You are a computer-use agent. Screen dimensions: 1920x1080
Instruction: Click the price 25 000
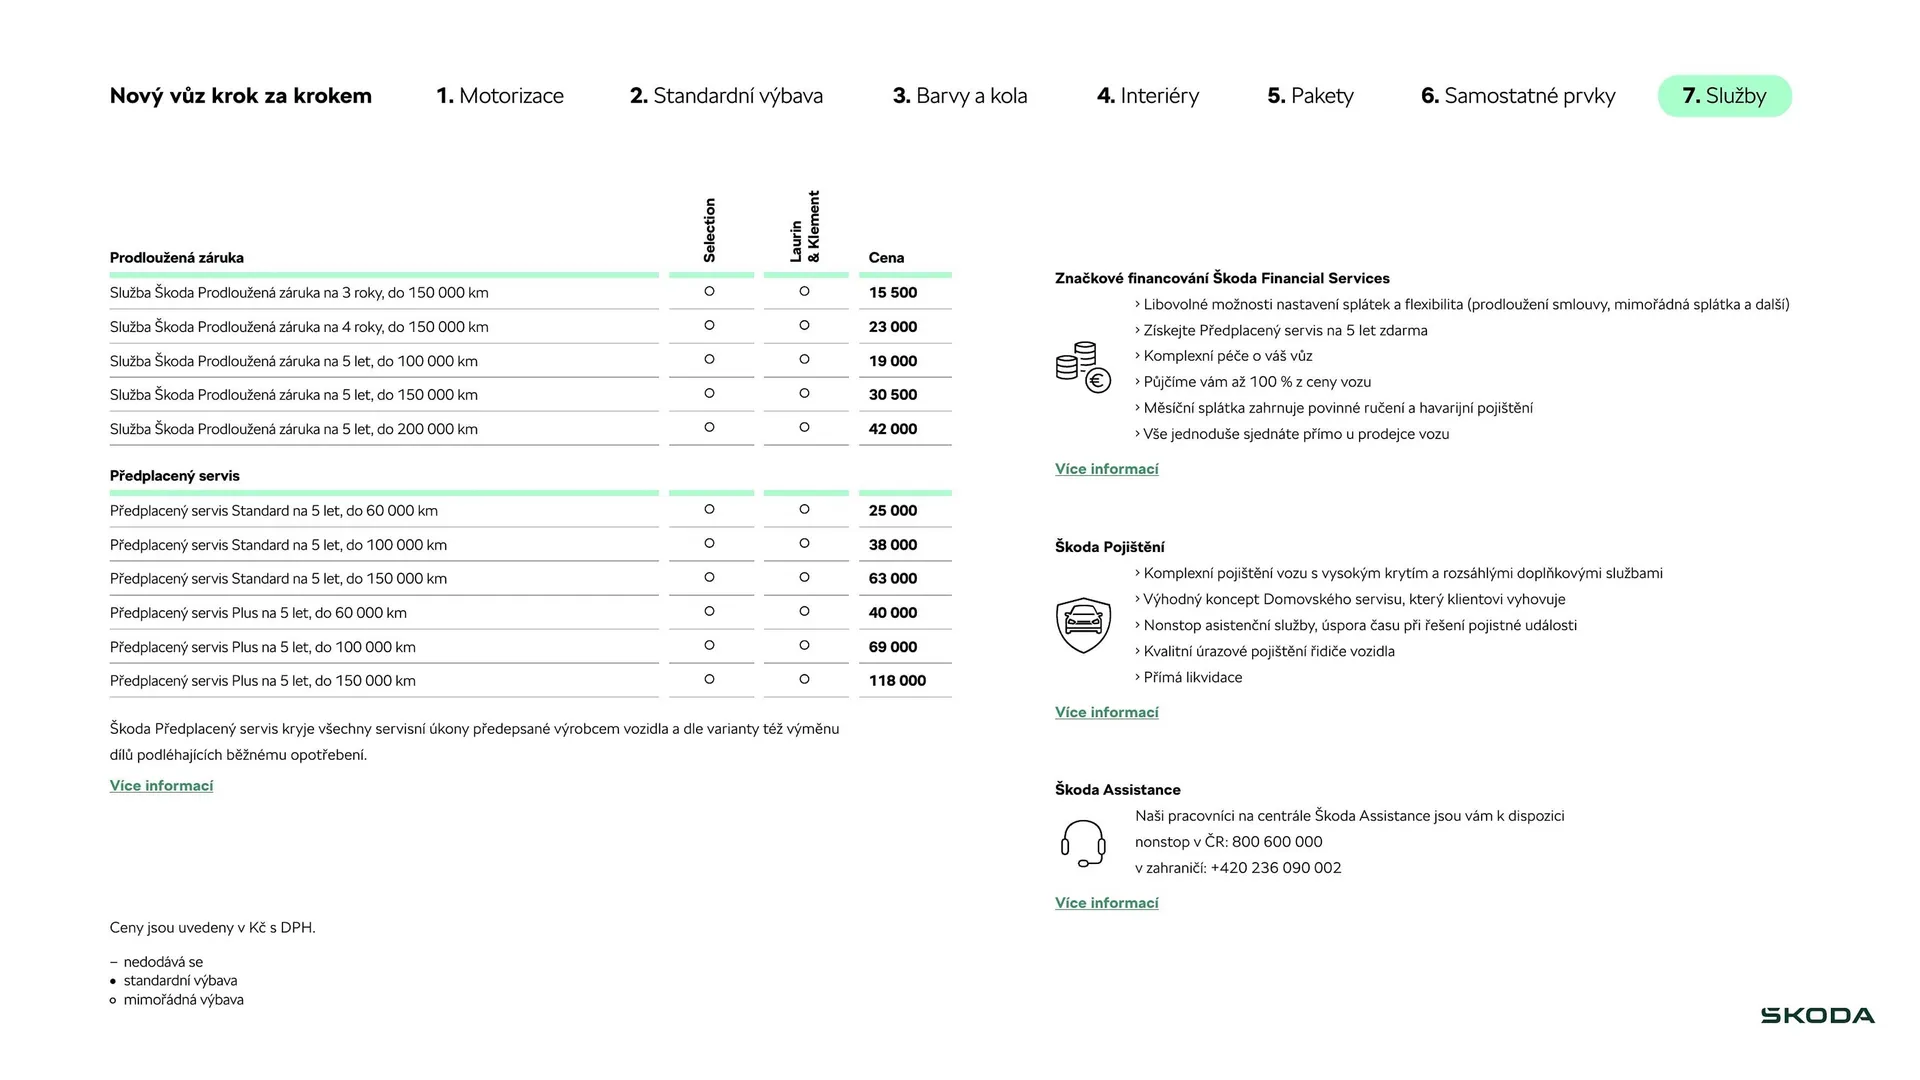893,511
